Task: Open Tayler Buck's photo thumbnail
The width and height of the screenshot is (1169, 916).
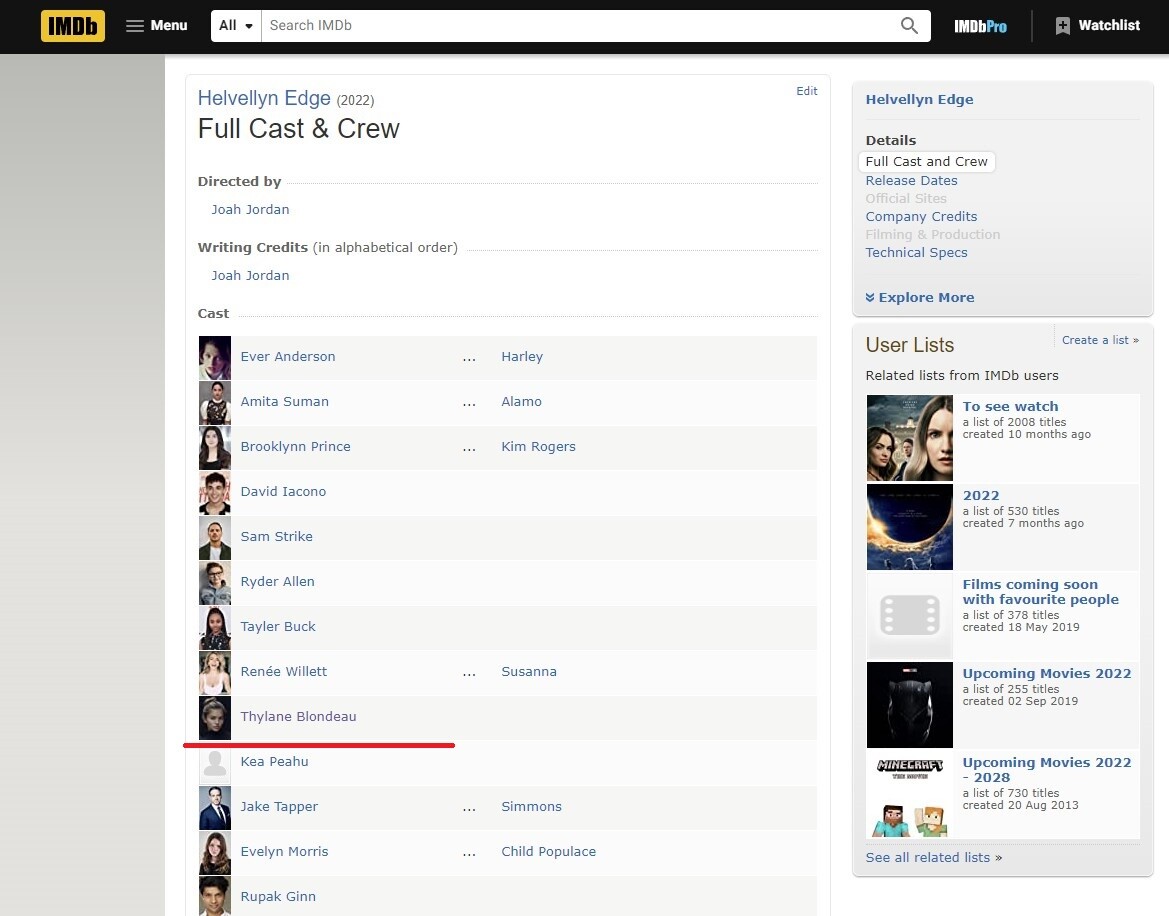Action: click(x=215, y=628)
